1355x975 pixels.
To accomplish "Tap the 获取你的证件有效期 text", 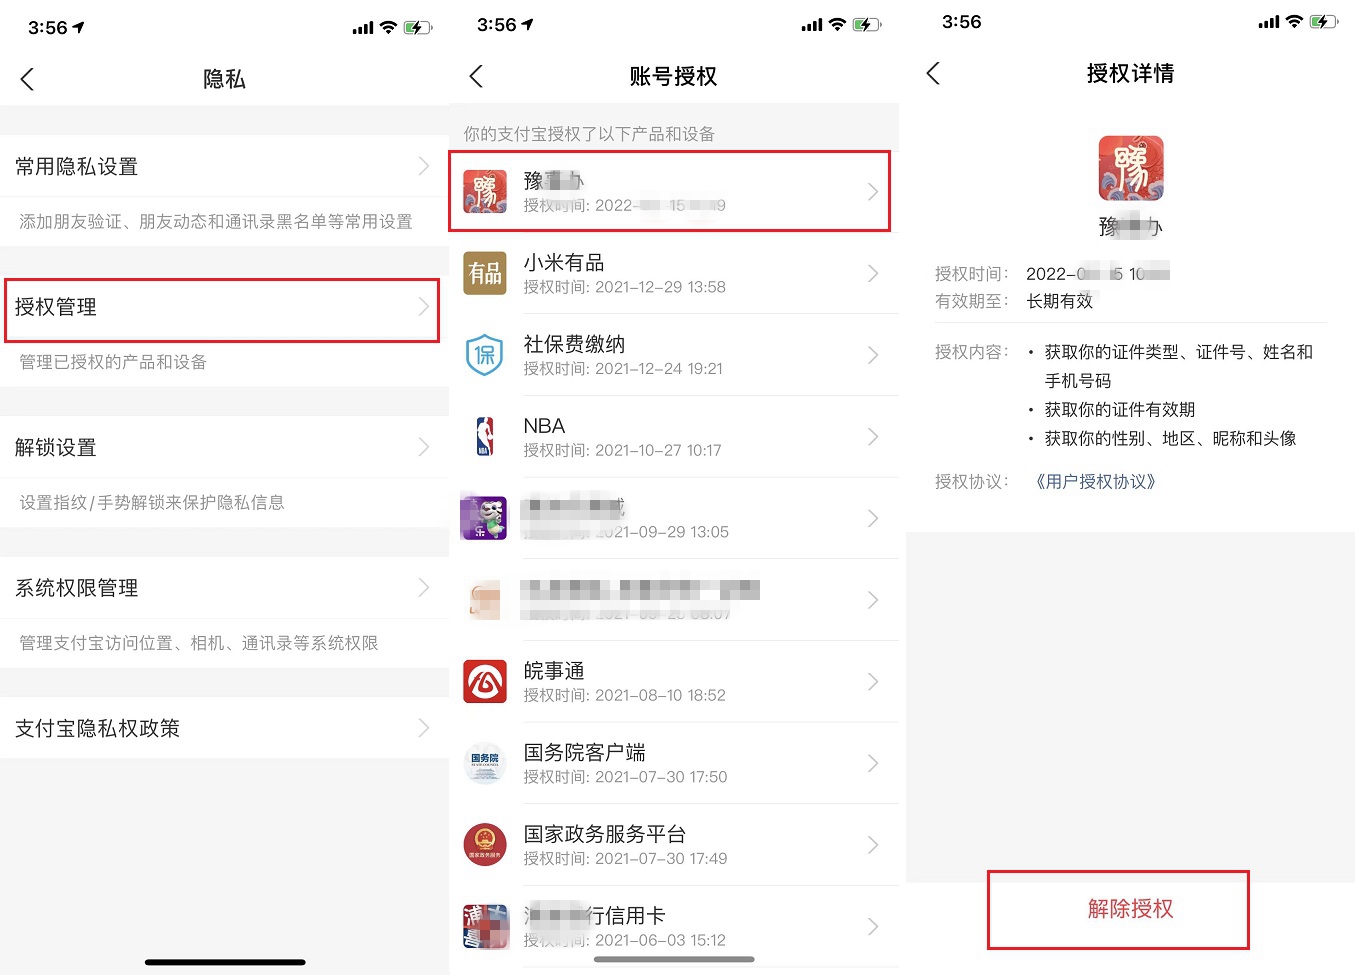I will [x=1119, y=410].
